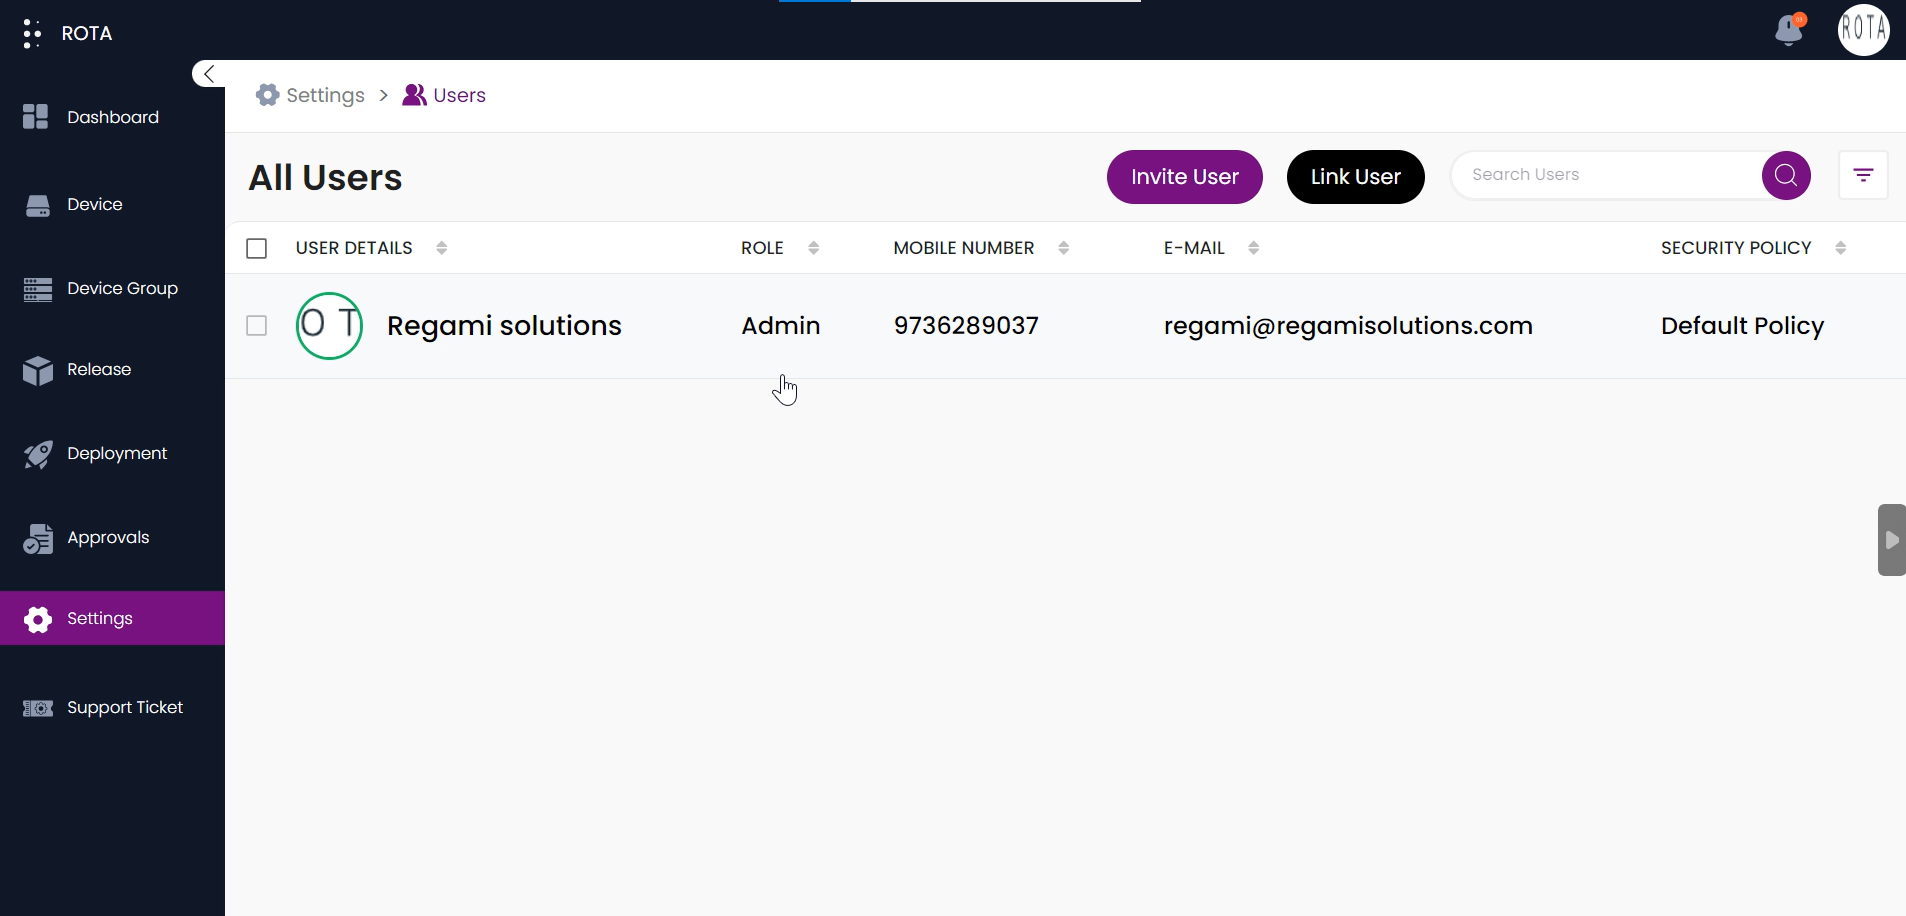Click the Regami solutions user name

point(504,326)
